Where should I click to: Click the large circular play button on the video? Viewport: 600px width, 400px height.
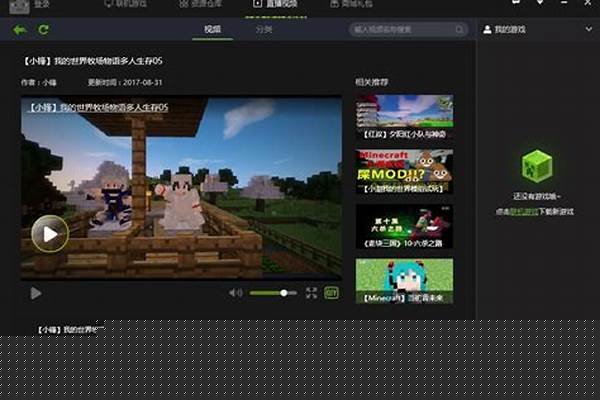point(50,233)
